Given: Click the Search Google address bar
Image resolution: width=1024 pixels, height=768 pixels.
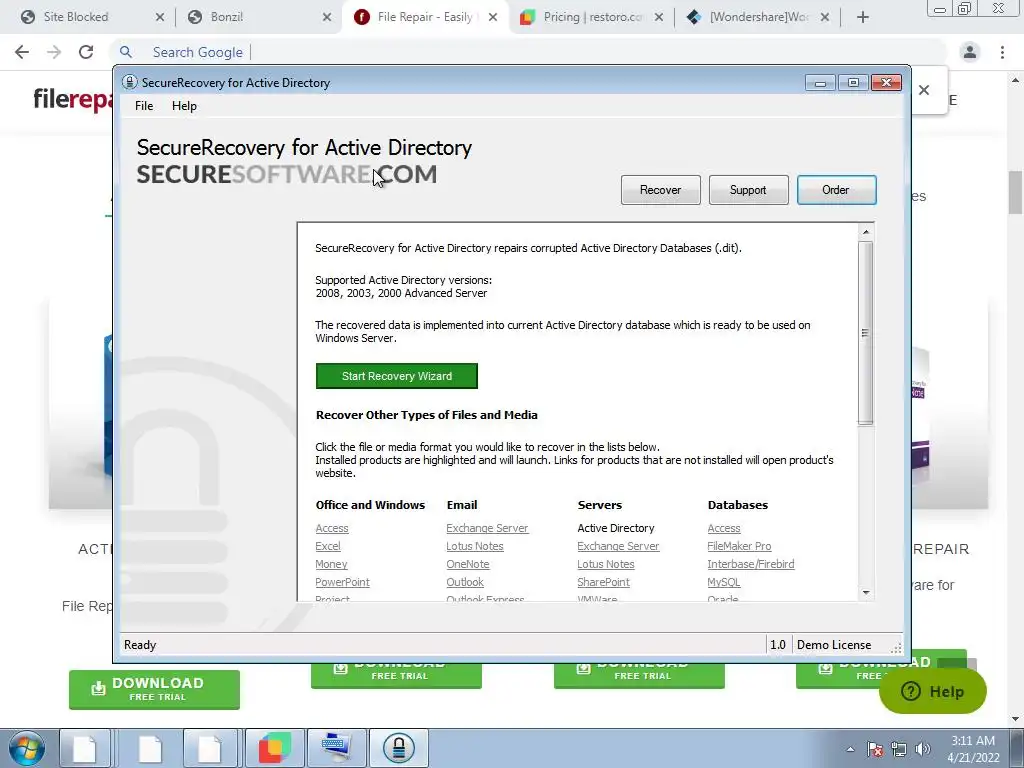Looking at the screenshot, I should pyautogui.click(x=528, y=52).
